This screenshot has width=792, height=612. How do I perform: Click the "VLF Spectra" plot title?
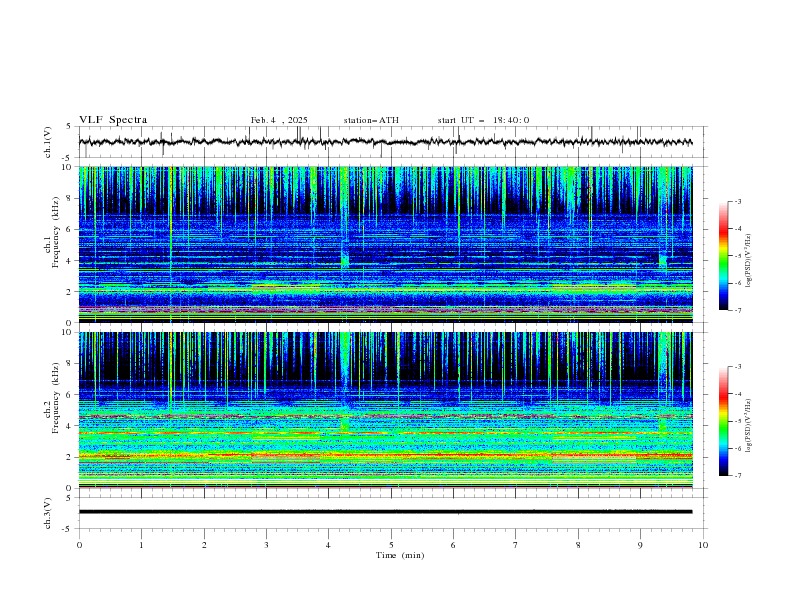113,120
